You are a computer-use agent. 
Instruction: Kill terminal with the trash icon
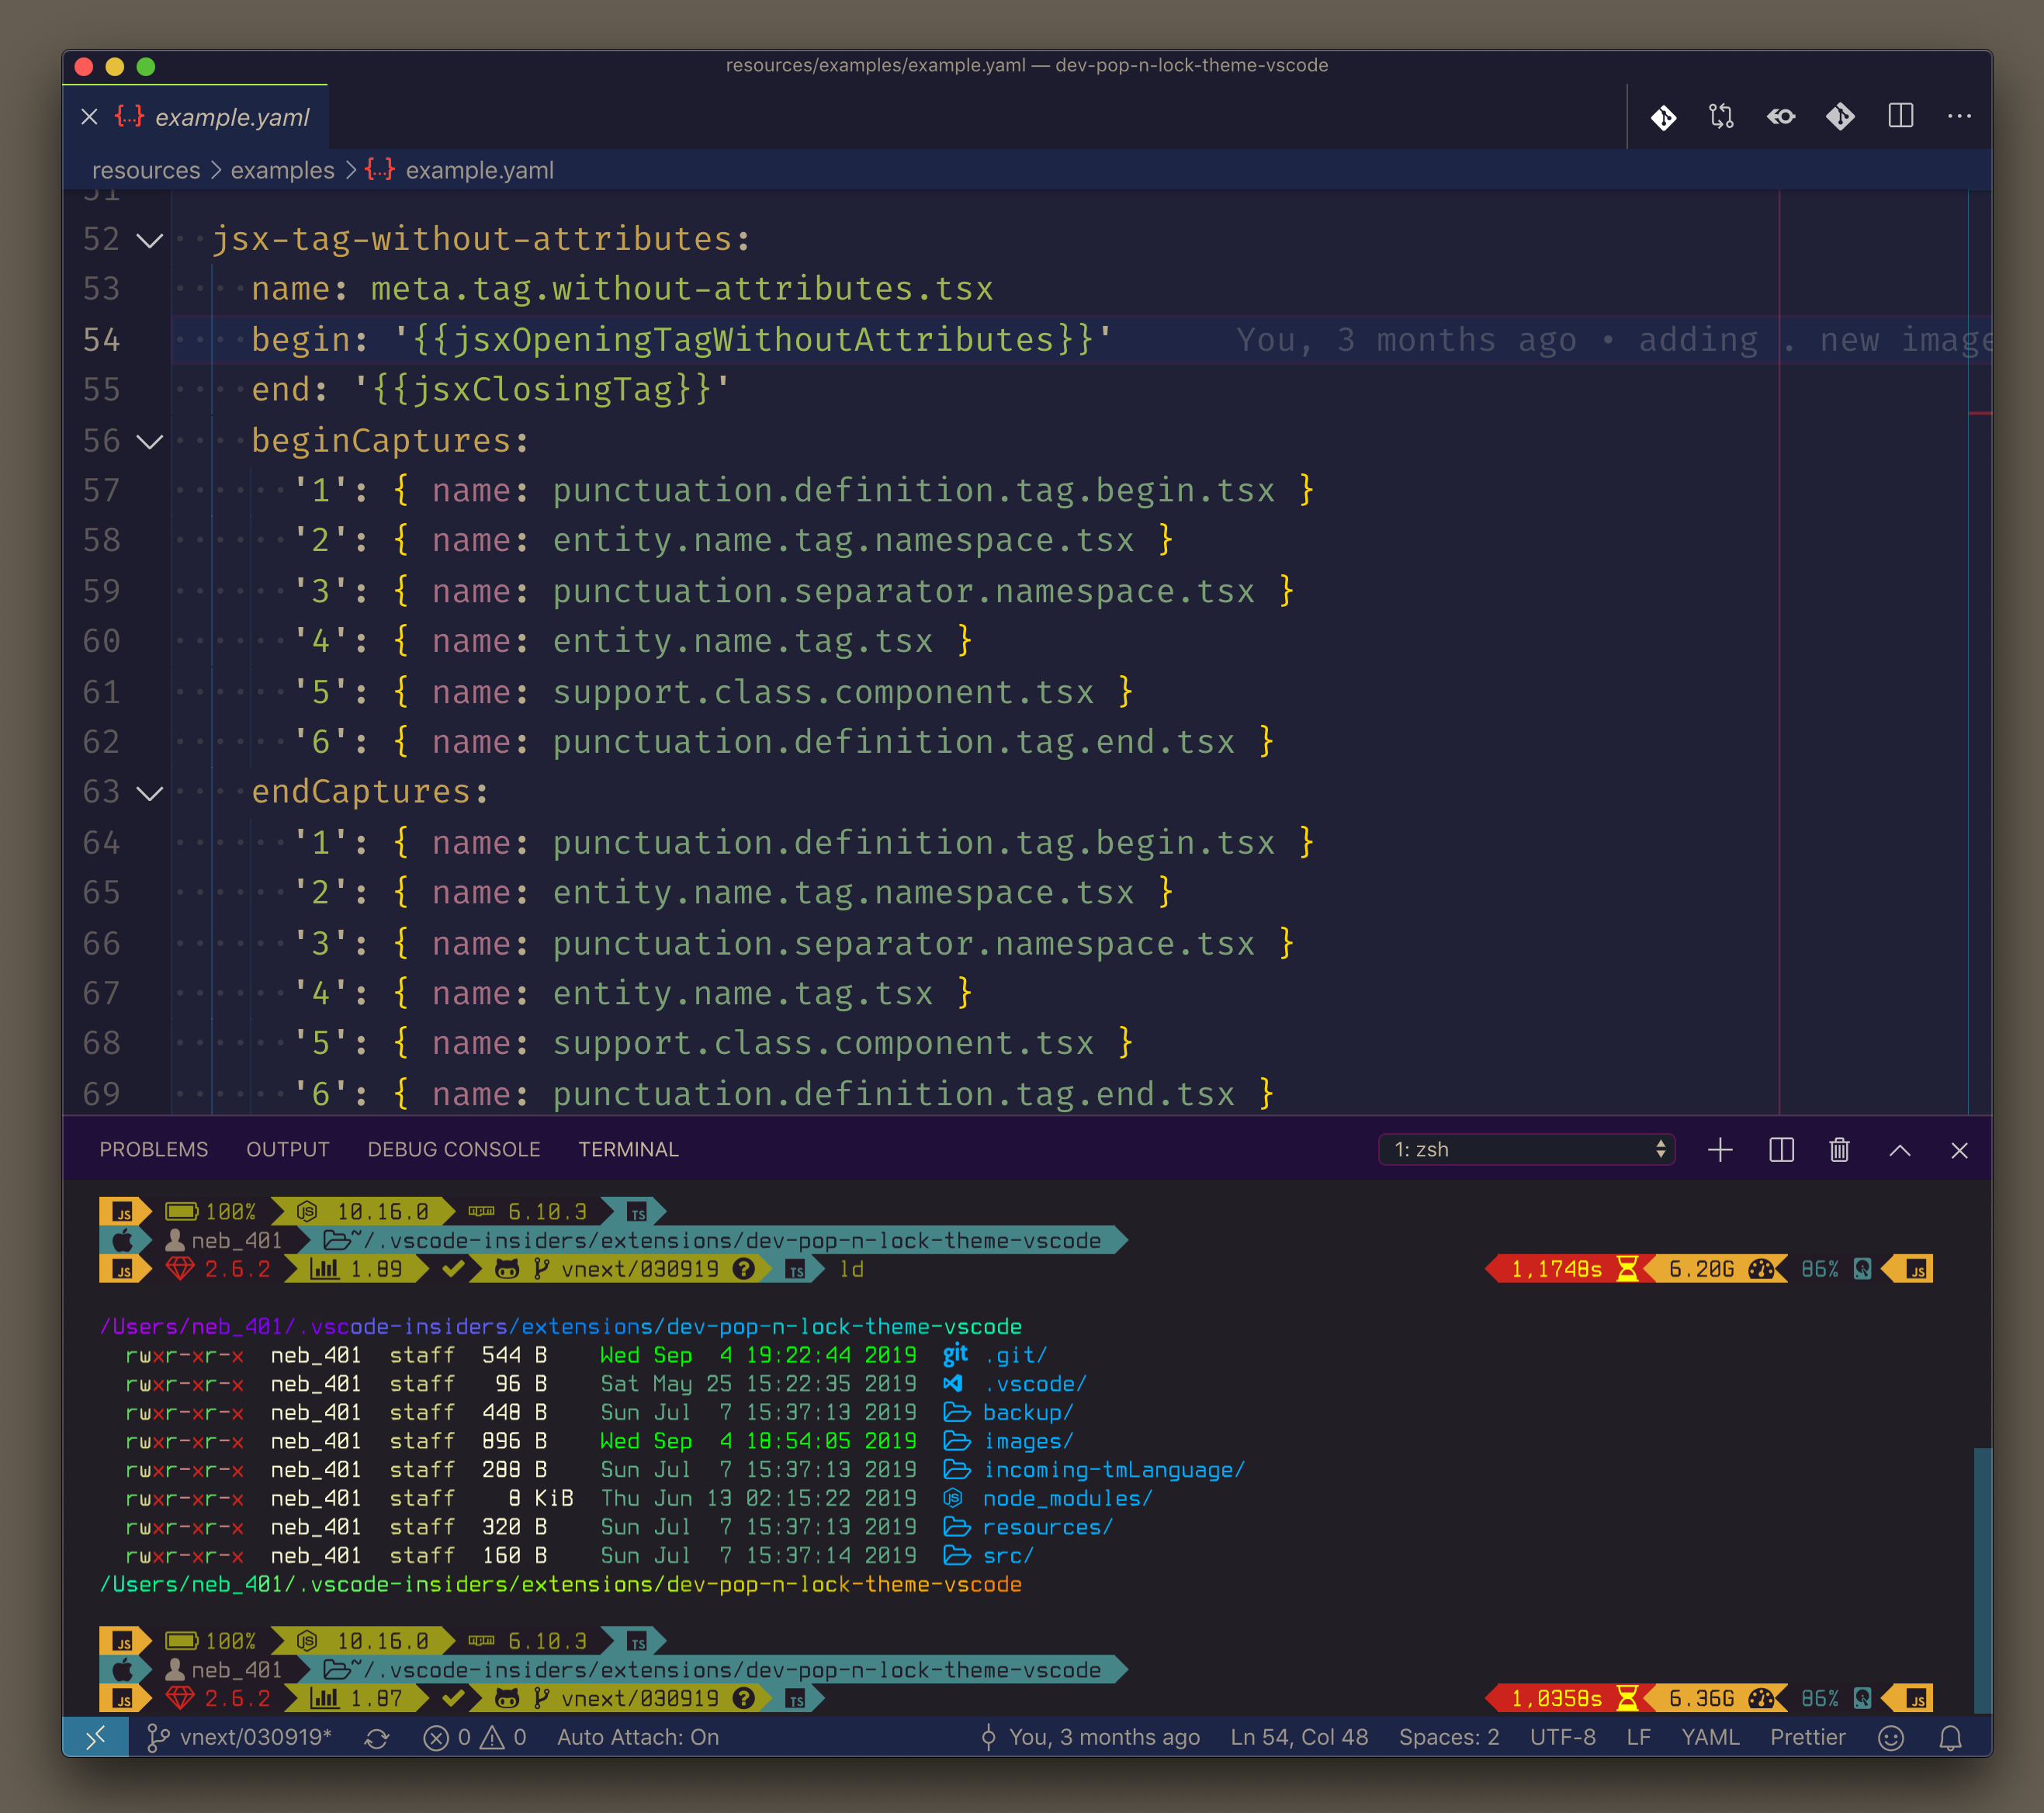click(x=1839, y=1150)
